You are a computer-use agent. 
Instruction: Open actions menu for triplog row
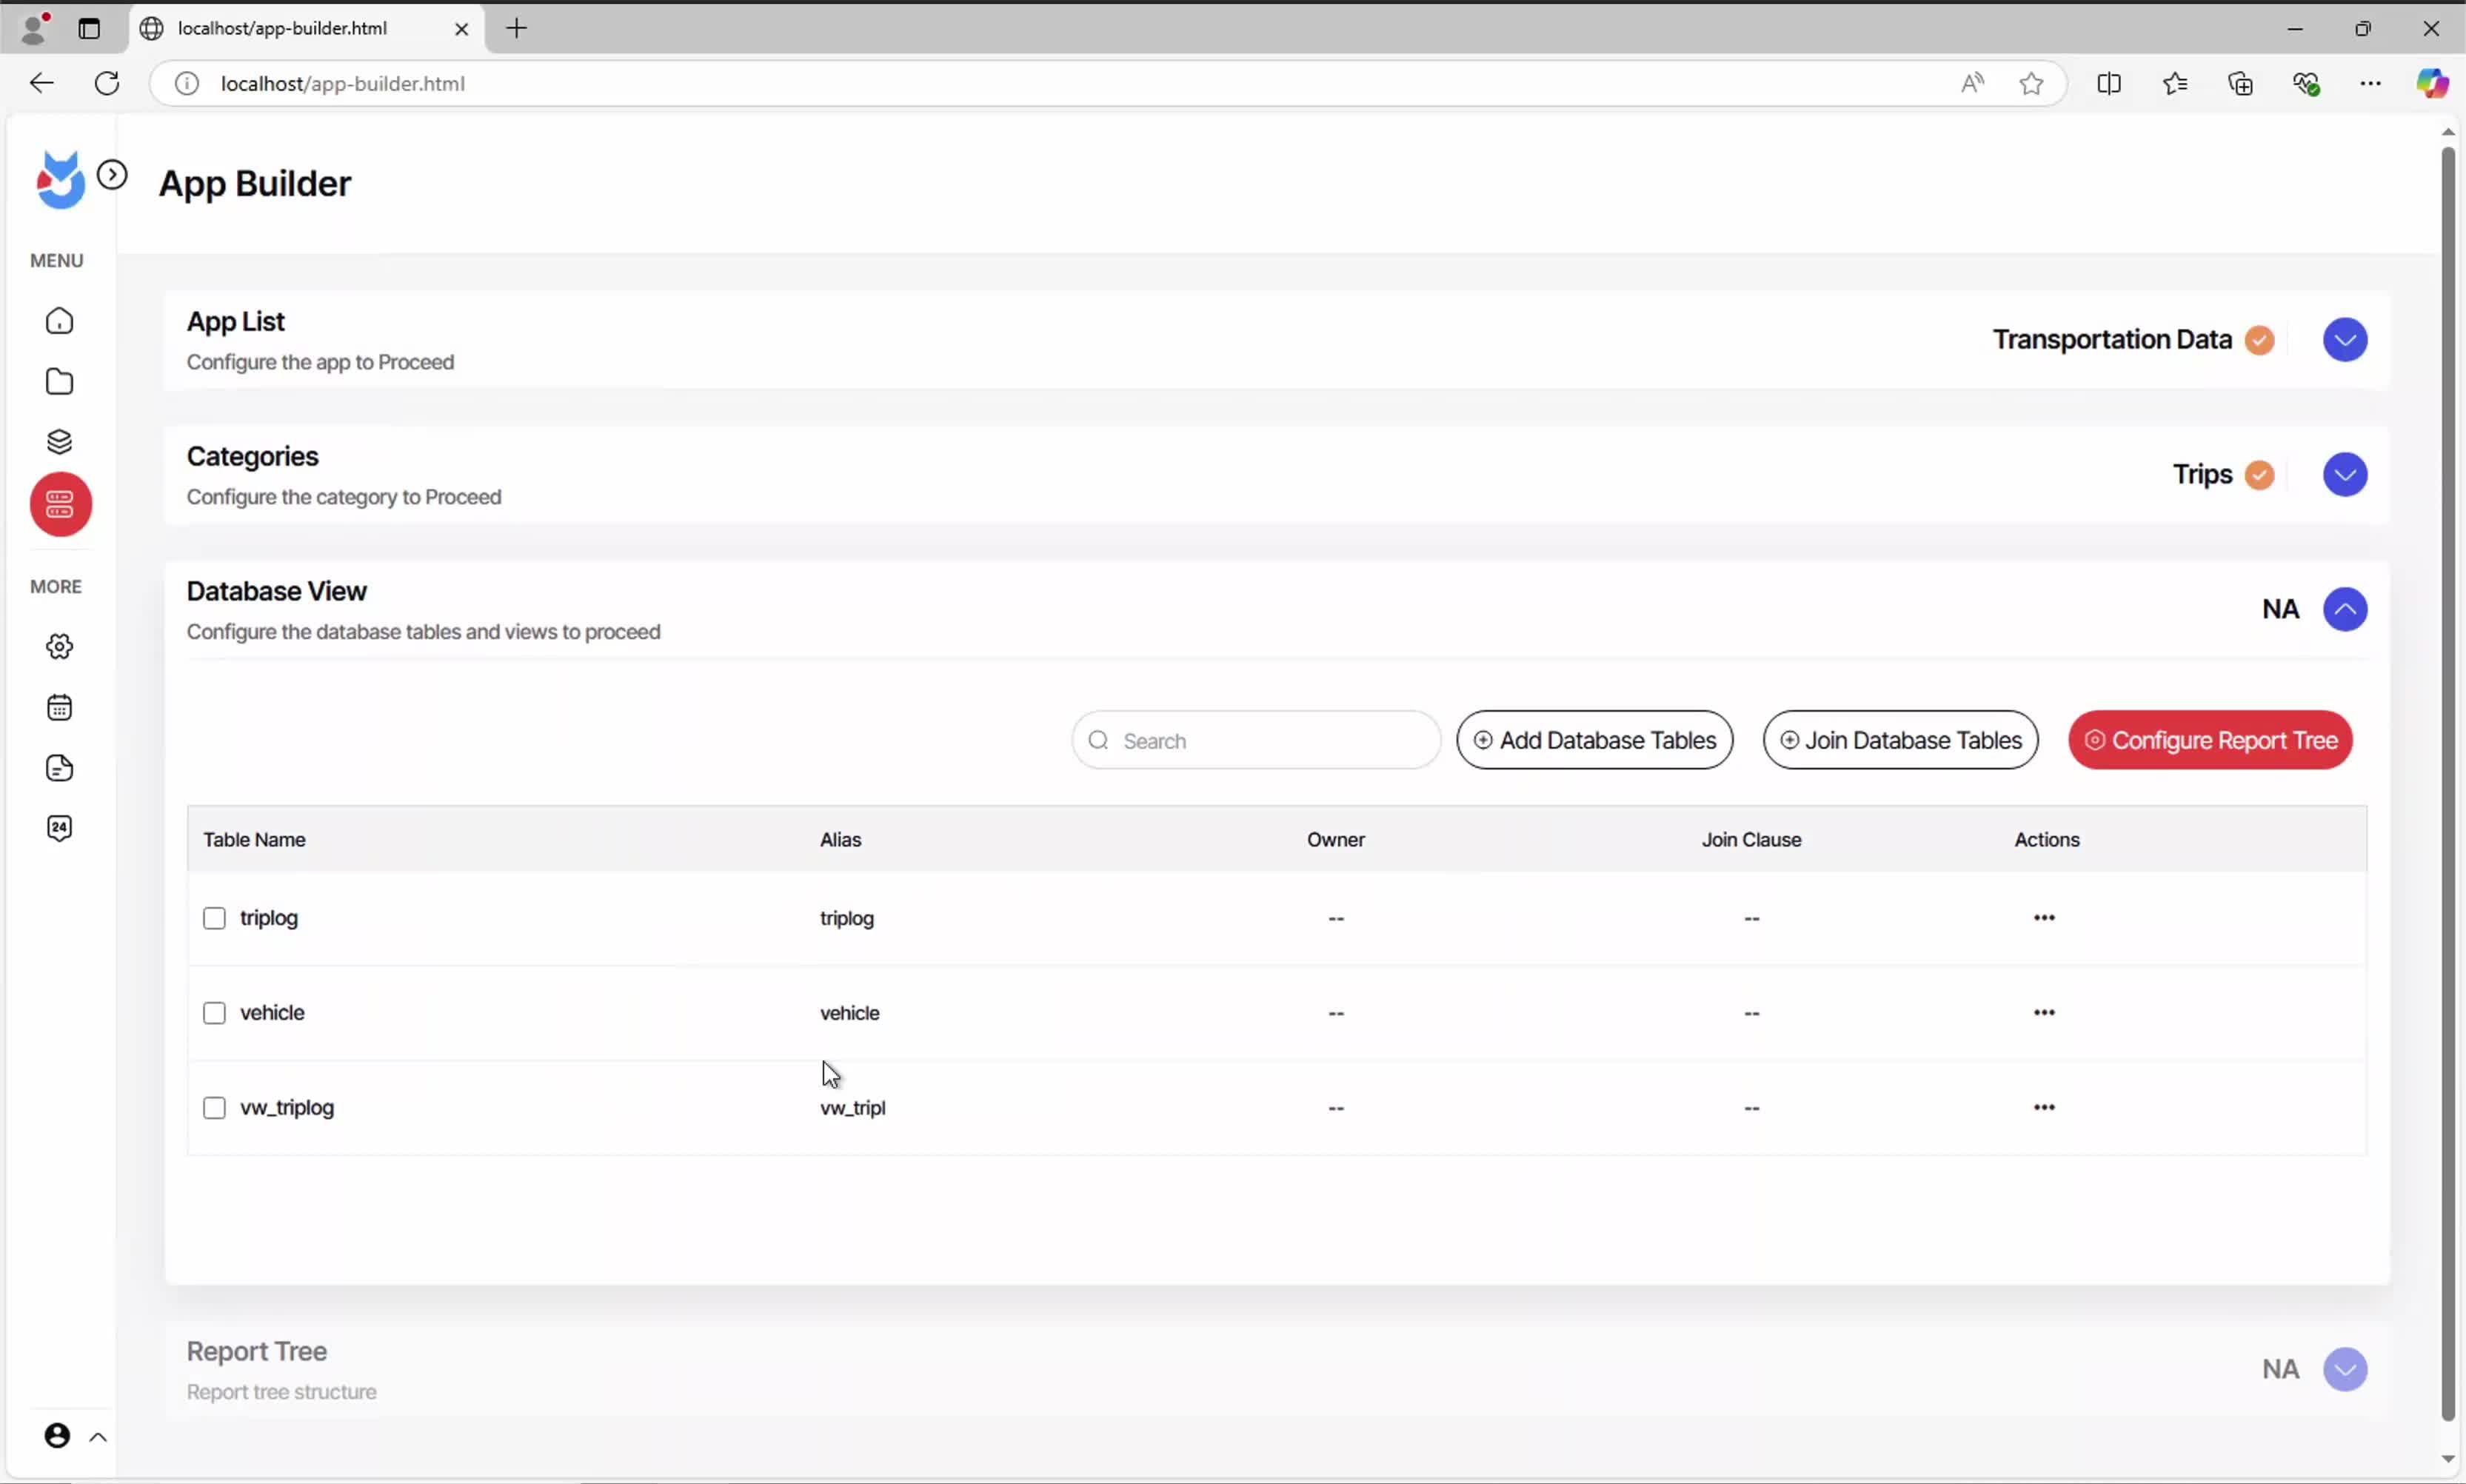tap(2043, 918)
